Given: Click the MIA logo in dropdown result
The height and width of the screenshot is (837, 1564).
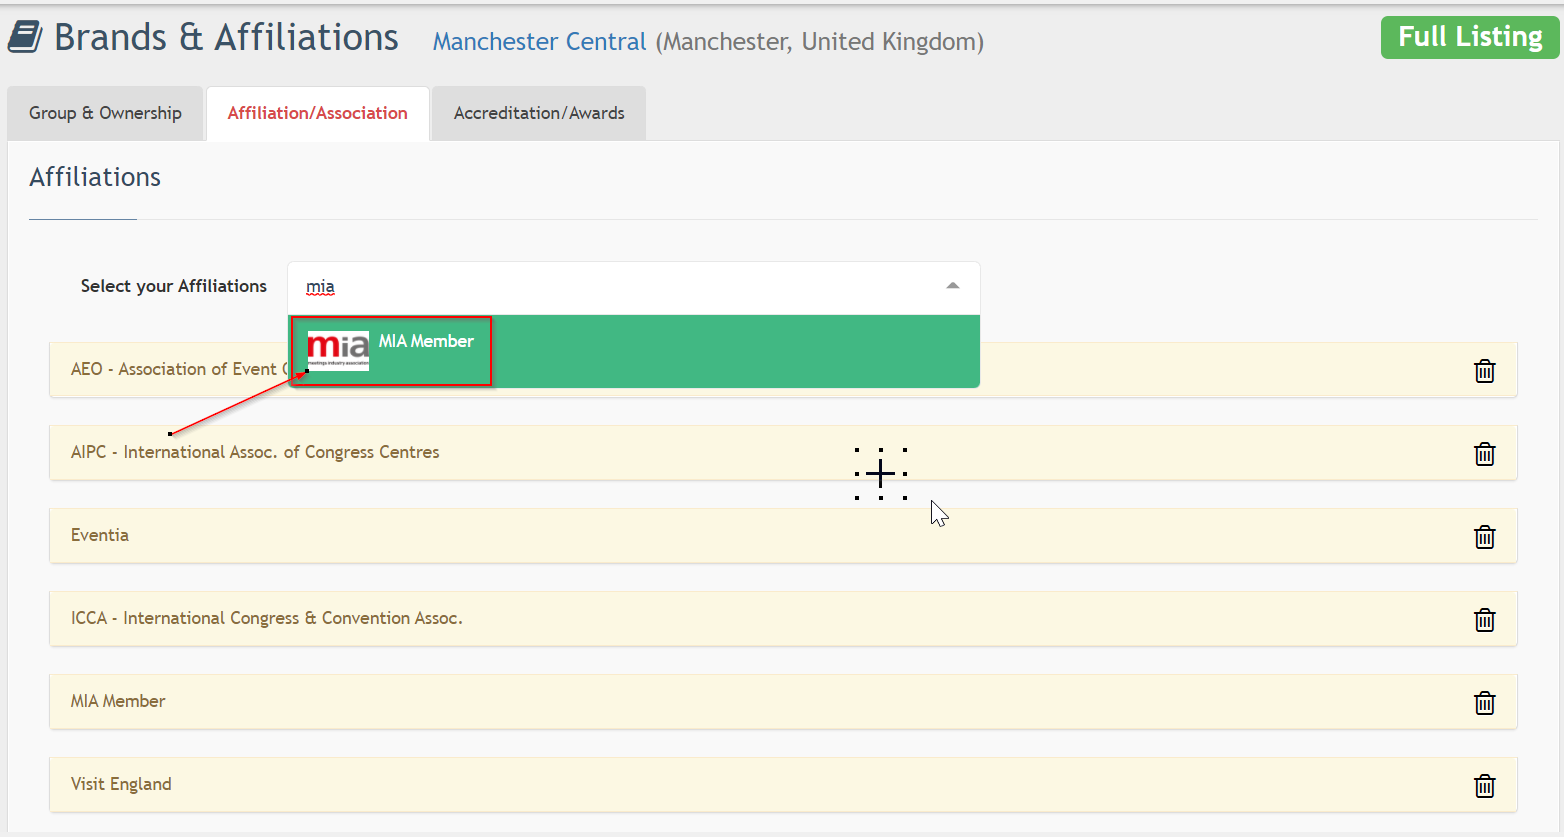Looking at the screenshot, I should point(338,351).
